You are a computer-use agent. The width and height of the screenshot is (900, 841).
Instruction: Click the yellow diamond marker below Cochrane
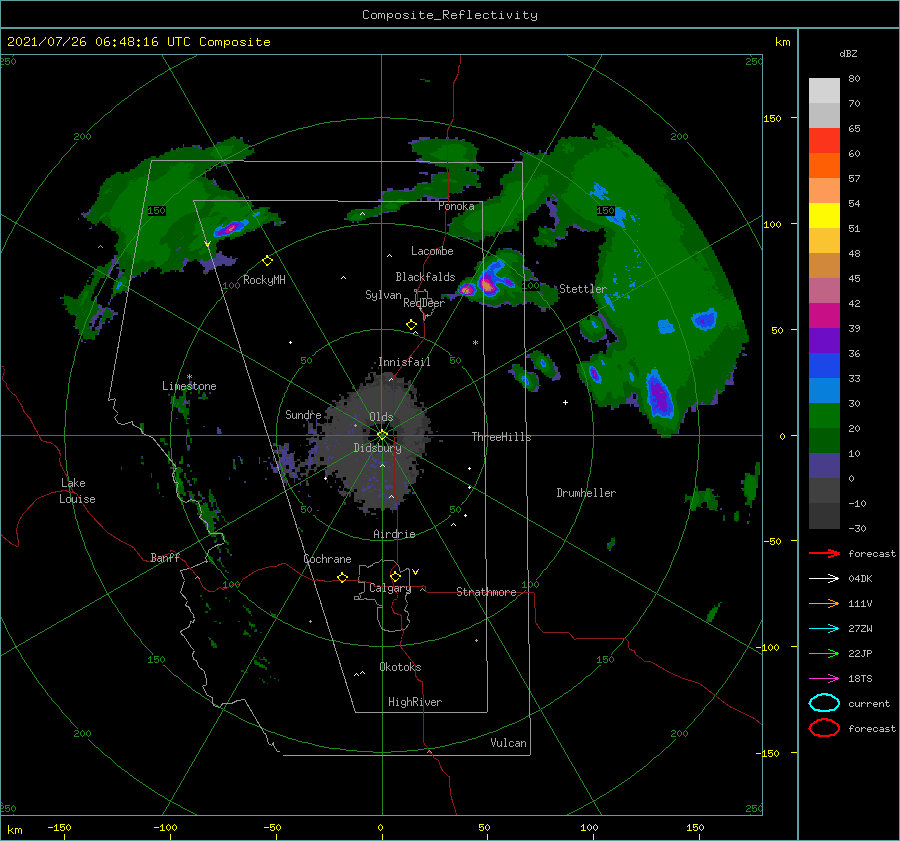point(343,577)
